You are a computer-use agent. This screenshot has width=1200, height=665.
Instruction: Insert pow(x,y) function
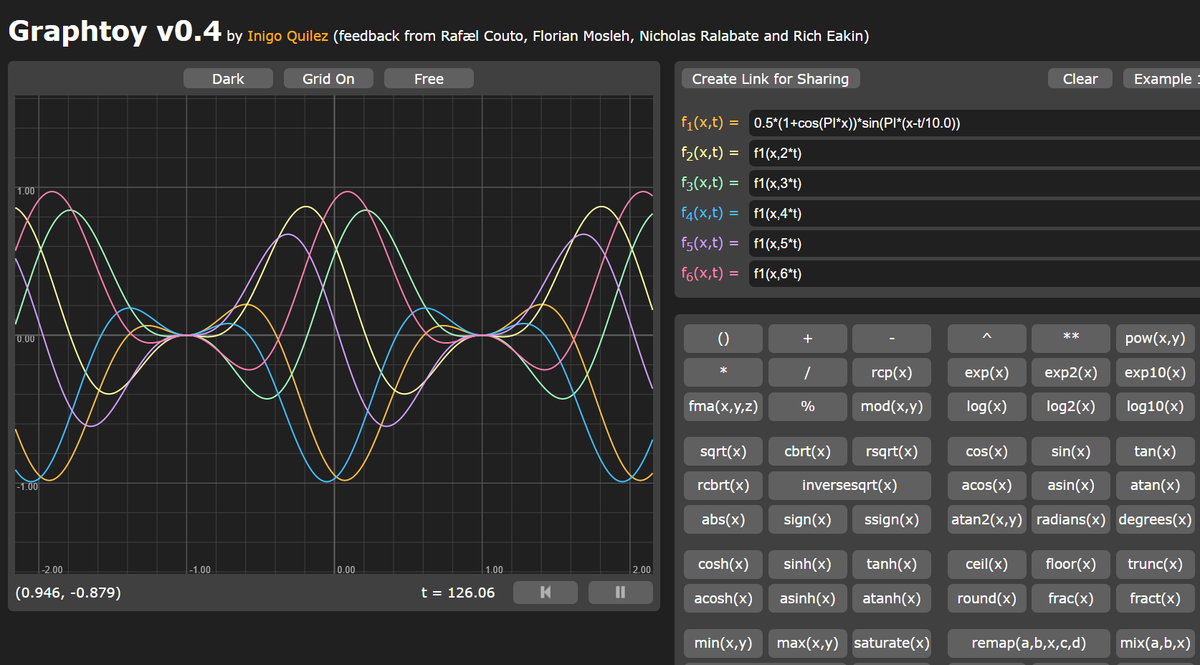[x=1155, y=338]
